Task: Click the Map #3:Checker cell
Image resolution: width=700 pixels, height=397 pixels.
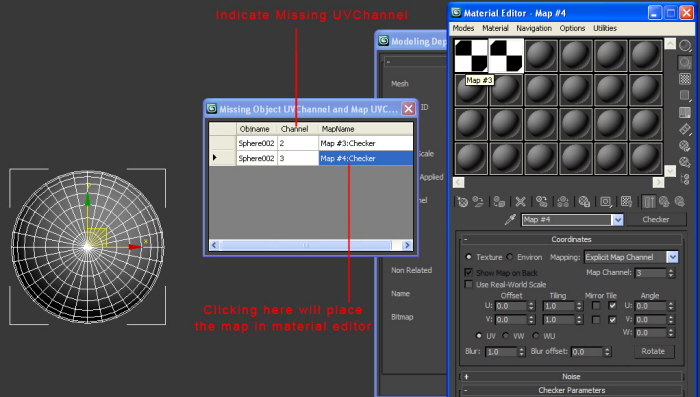Action: point(366,143)
